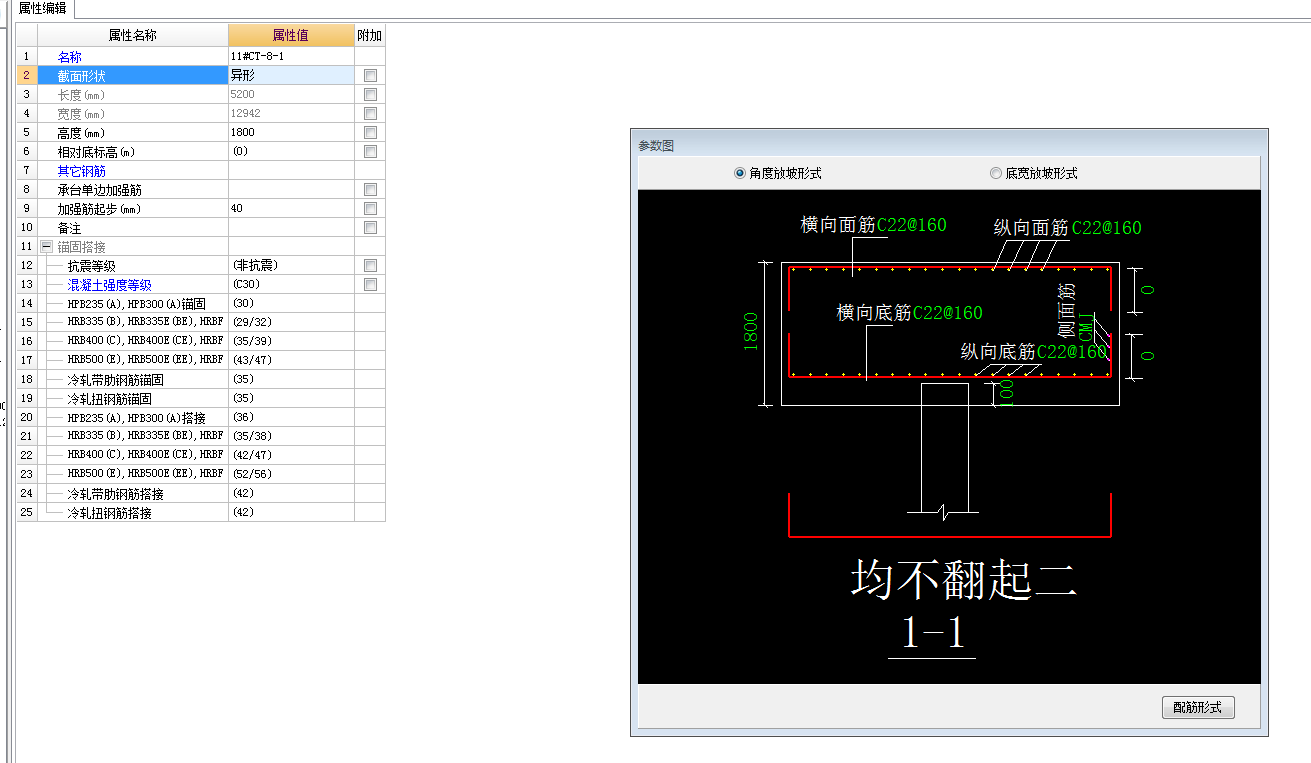
Task: Click the 混凝土强度等级 property label
Action: (x=110, y=285)
